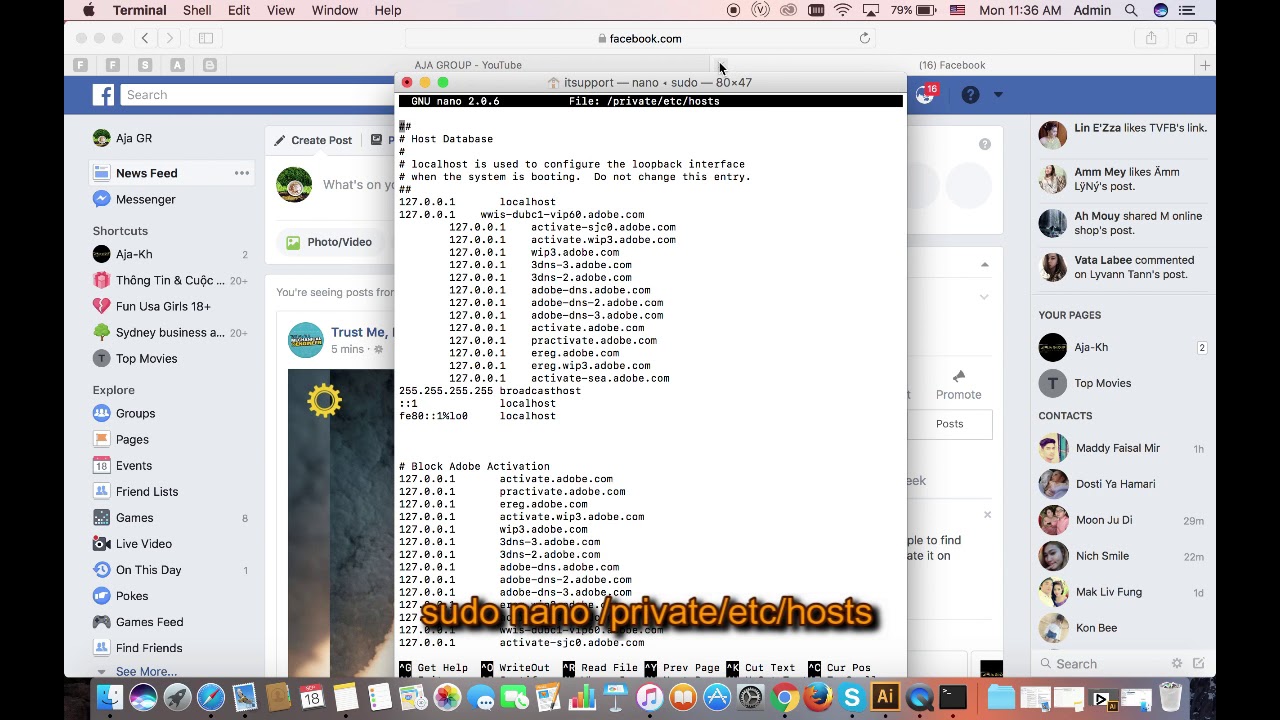Click '# Block Adobe Activation' line in nano

474,466
